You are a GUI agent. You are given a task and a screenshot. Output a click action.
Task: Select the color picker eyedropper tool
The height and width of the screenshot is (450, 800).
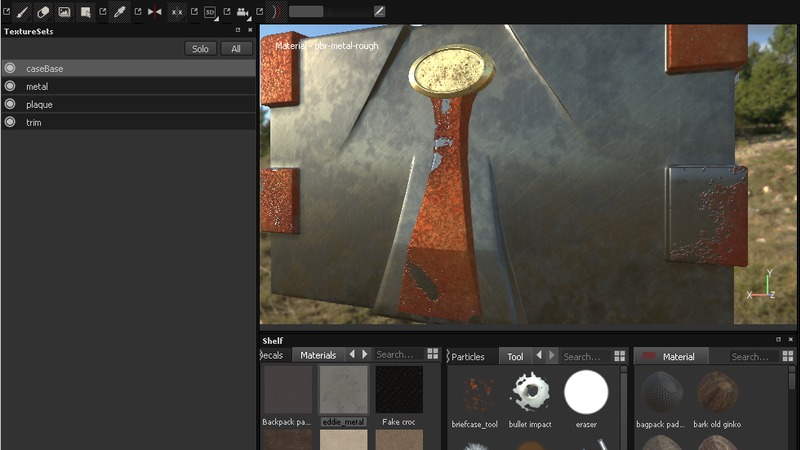click(119, 12)
